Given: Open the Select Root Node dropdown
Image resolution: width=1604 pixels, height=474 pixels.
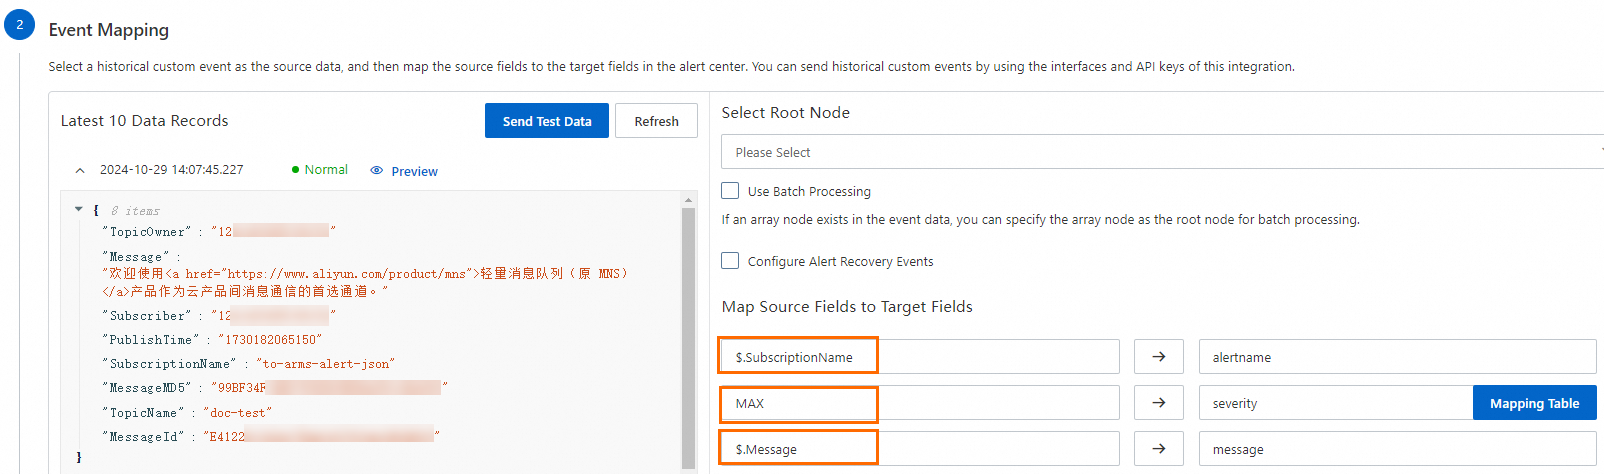Looking at the screenshot, I should click(1162, 152).
